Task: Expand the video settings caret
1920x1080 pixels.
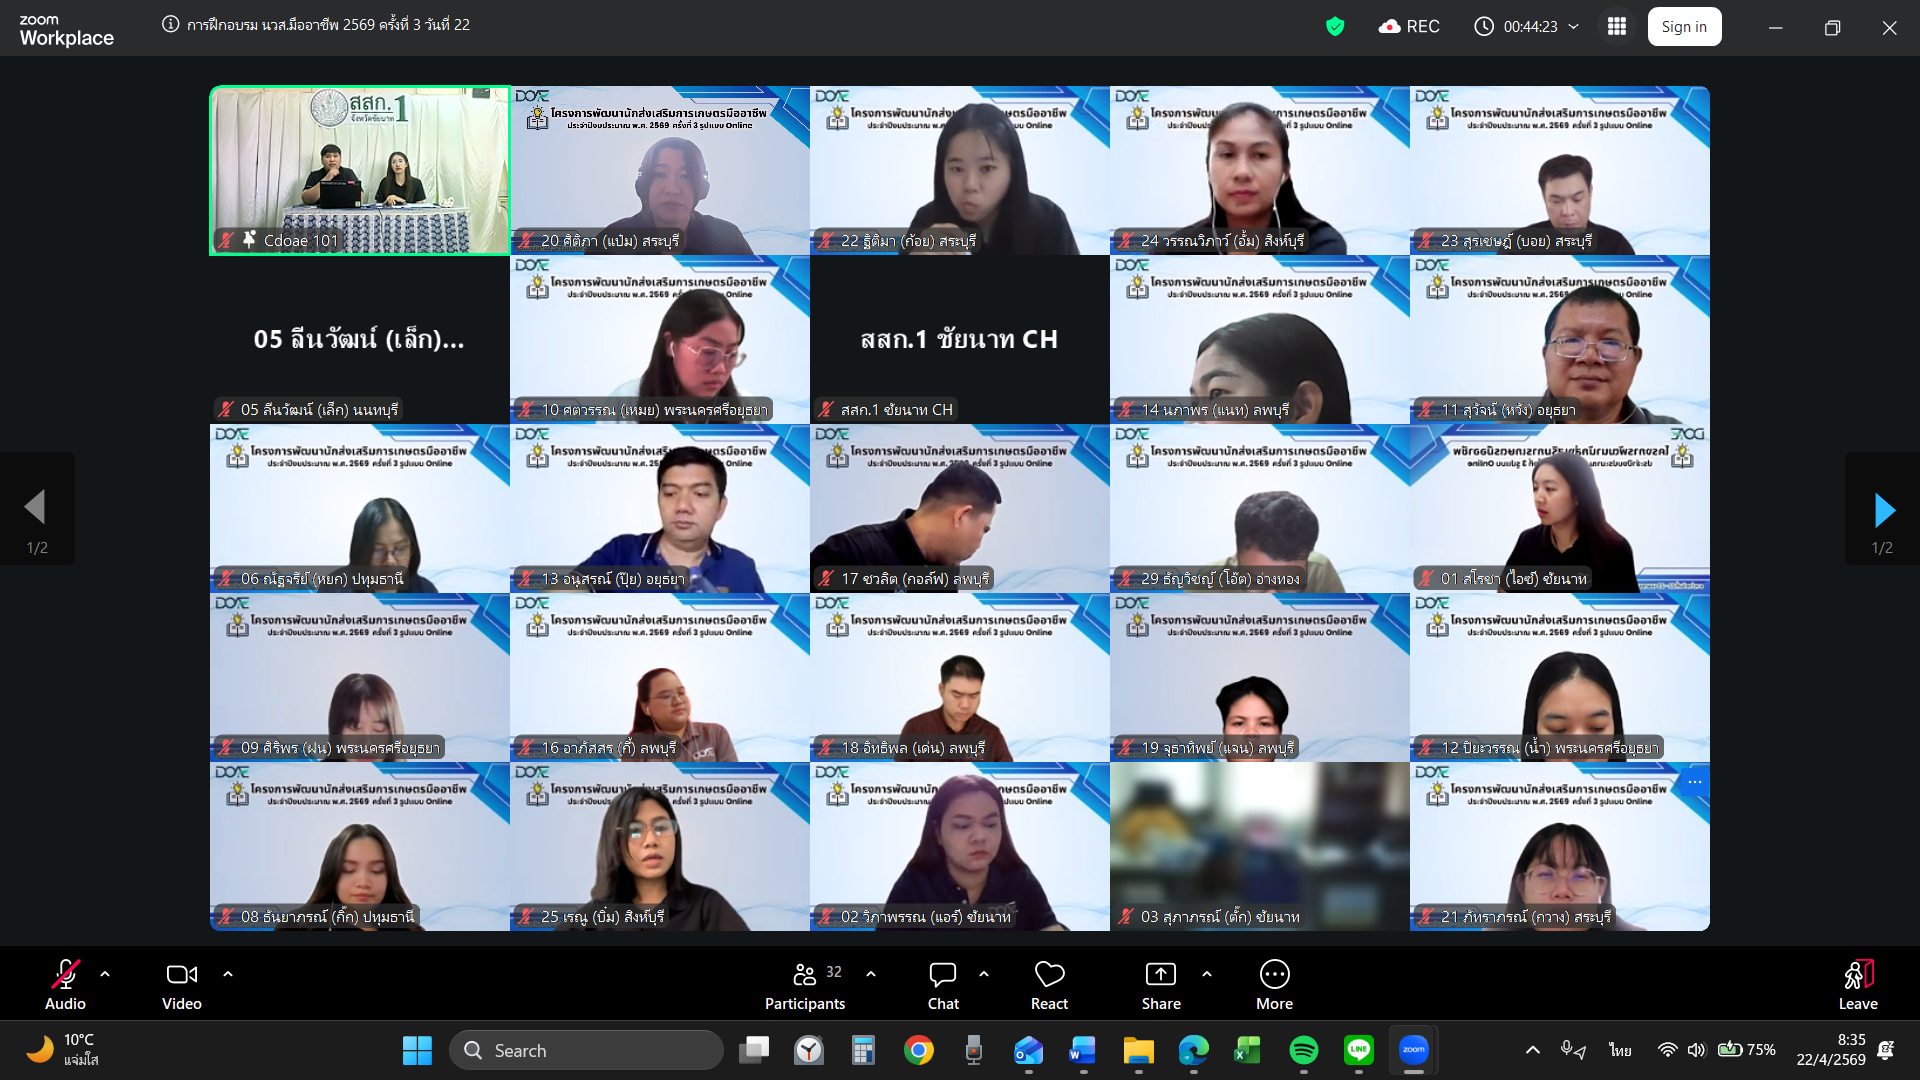Action: (228, 973)
